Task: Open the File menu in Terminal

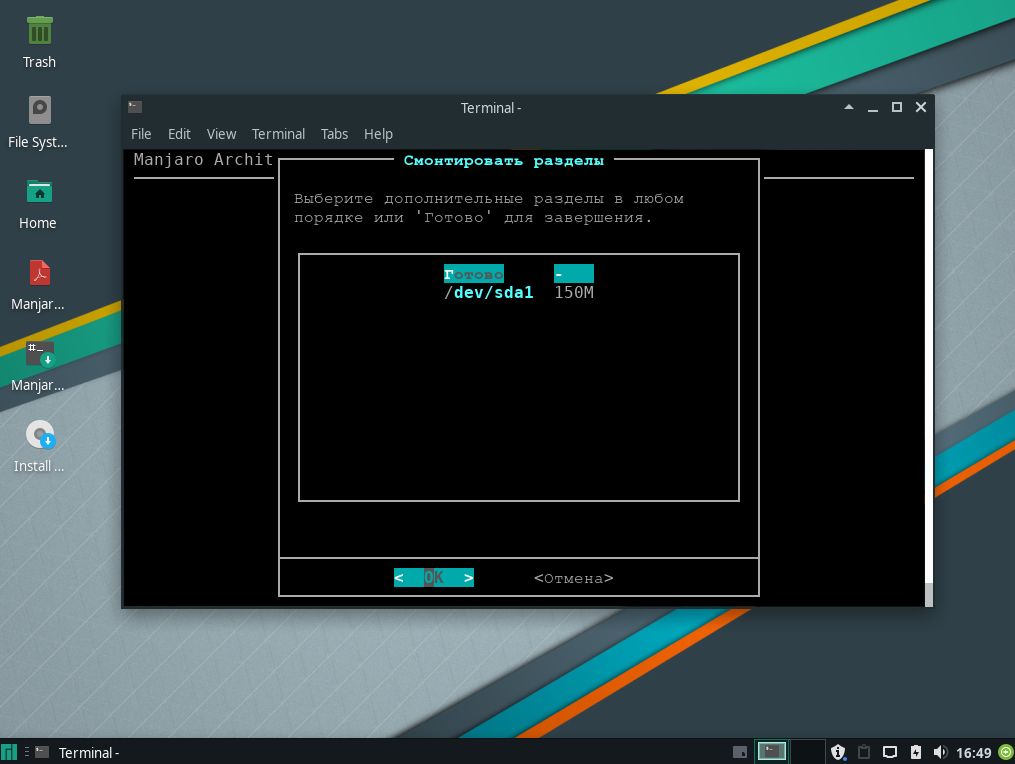Action: pos(141,134)
